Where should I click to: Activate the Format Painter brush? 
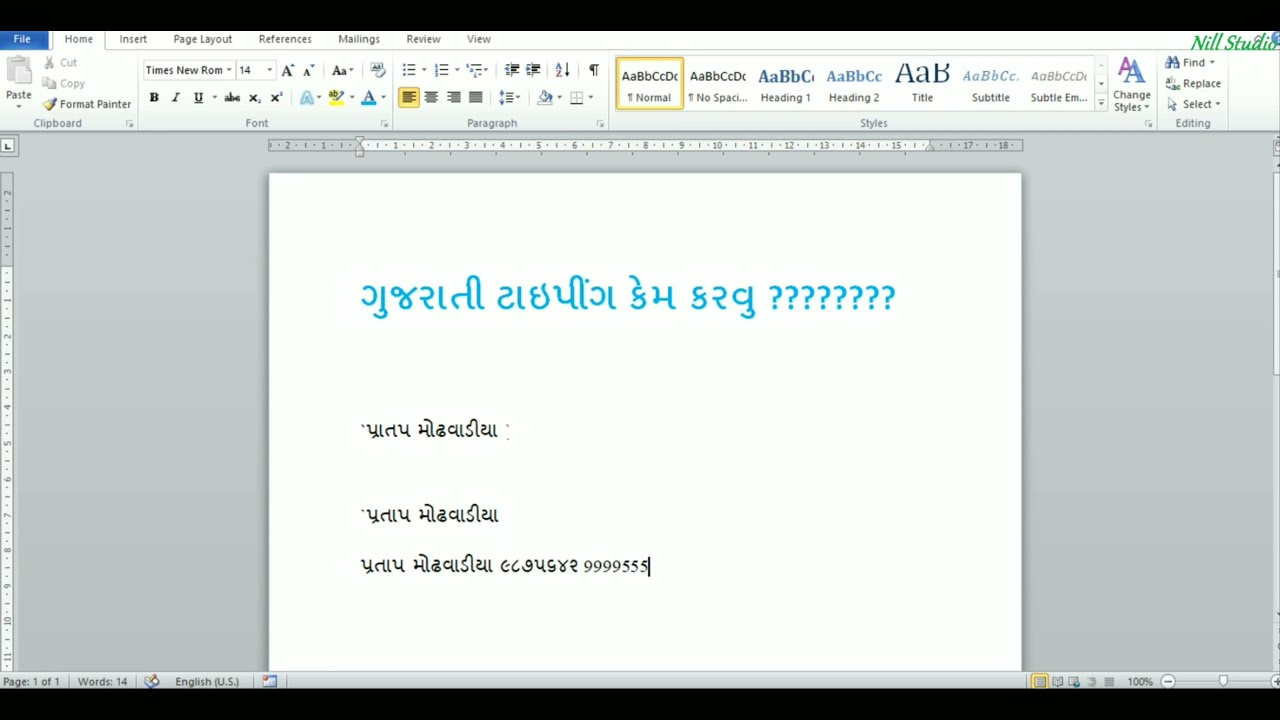(87, 104)
